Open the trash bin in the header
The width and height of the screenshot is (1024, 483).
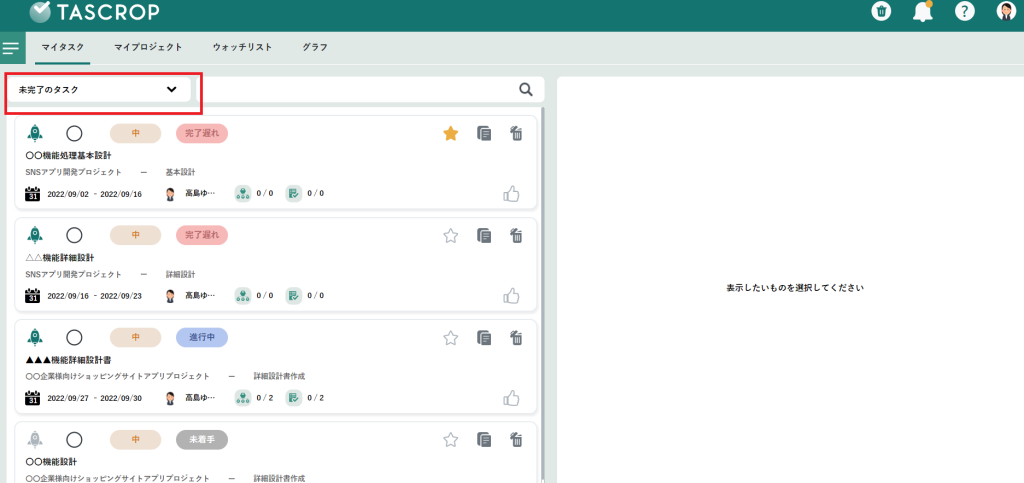pos(882,11)
